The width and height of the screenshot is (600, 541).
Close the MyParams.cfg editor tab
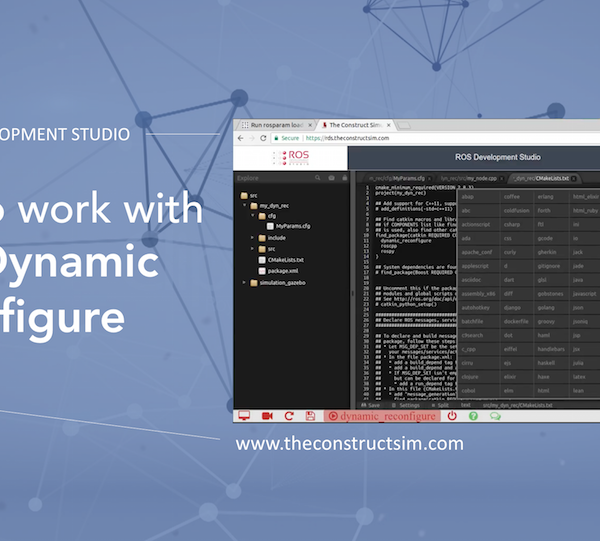click(x=429, y=179)
